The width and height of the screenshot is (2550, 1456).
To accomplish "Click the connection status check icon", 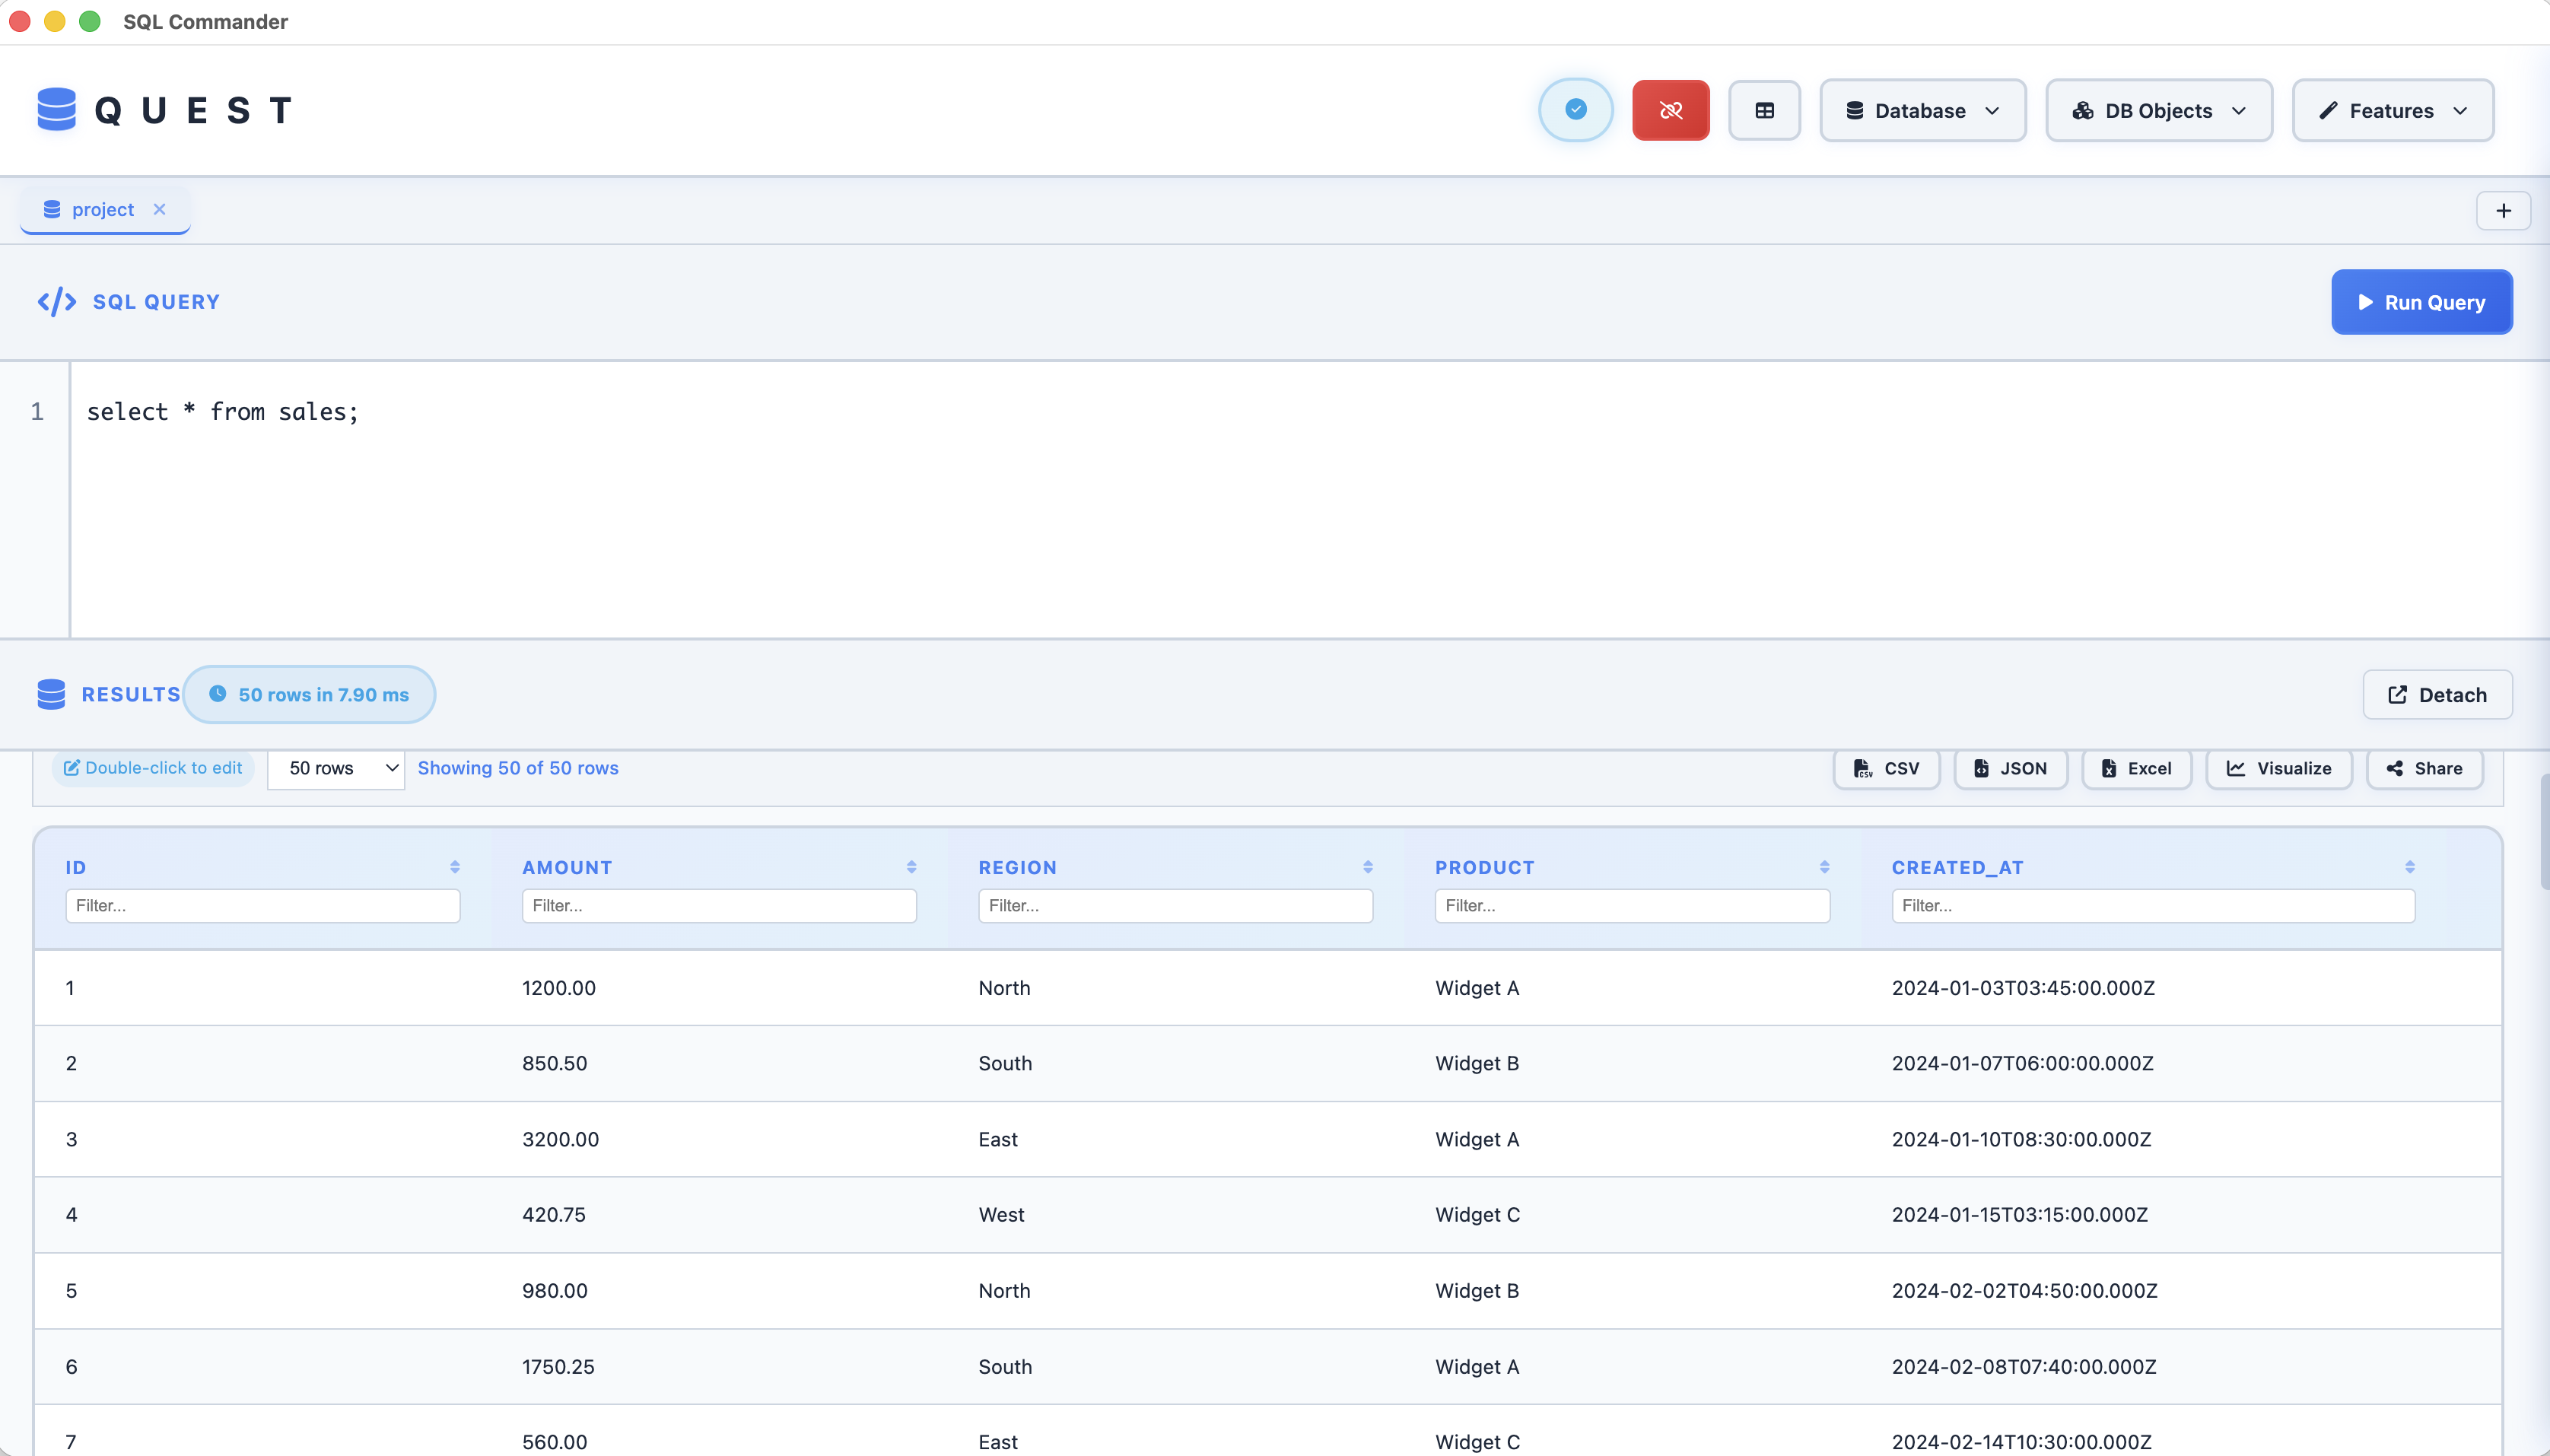I will pyautogui.click(x=1575, y=110).
